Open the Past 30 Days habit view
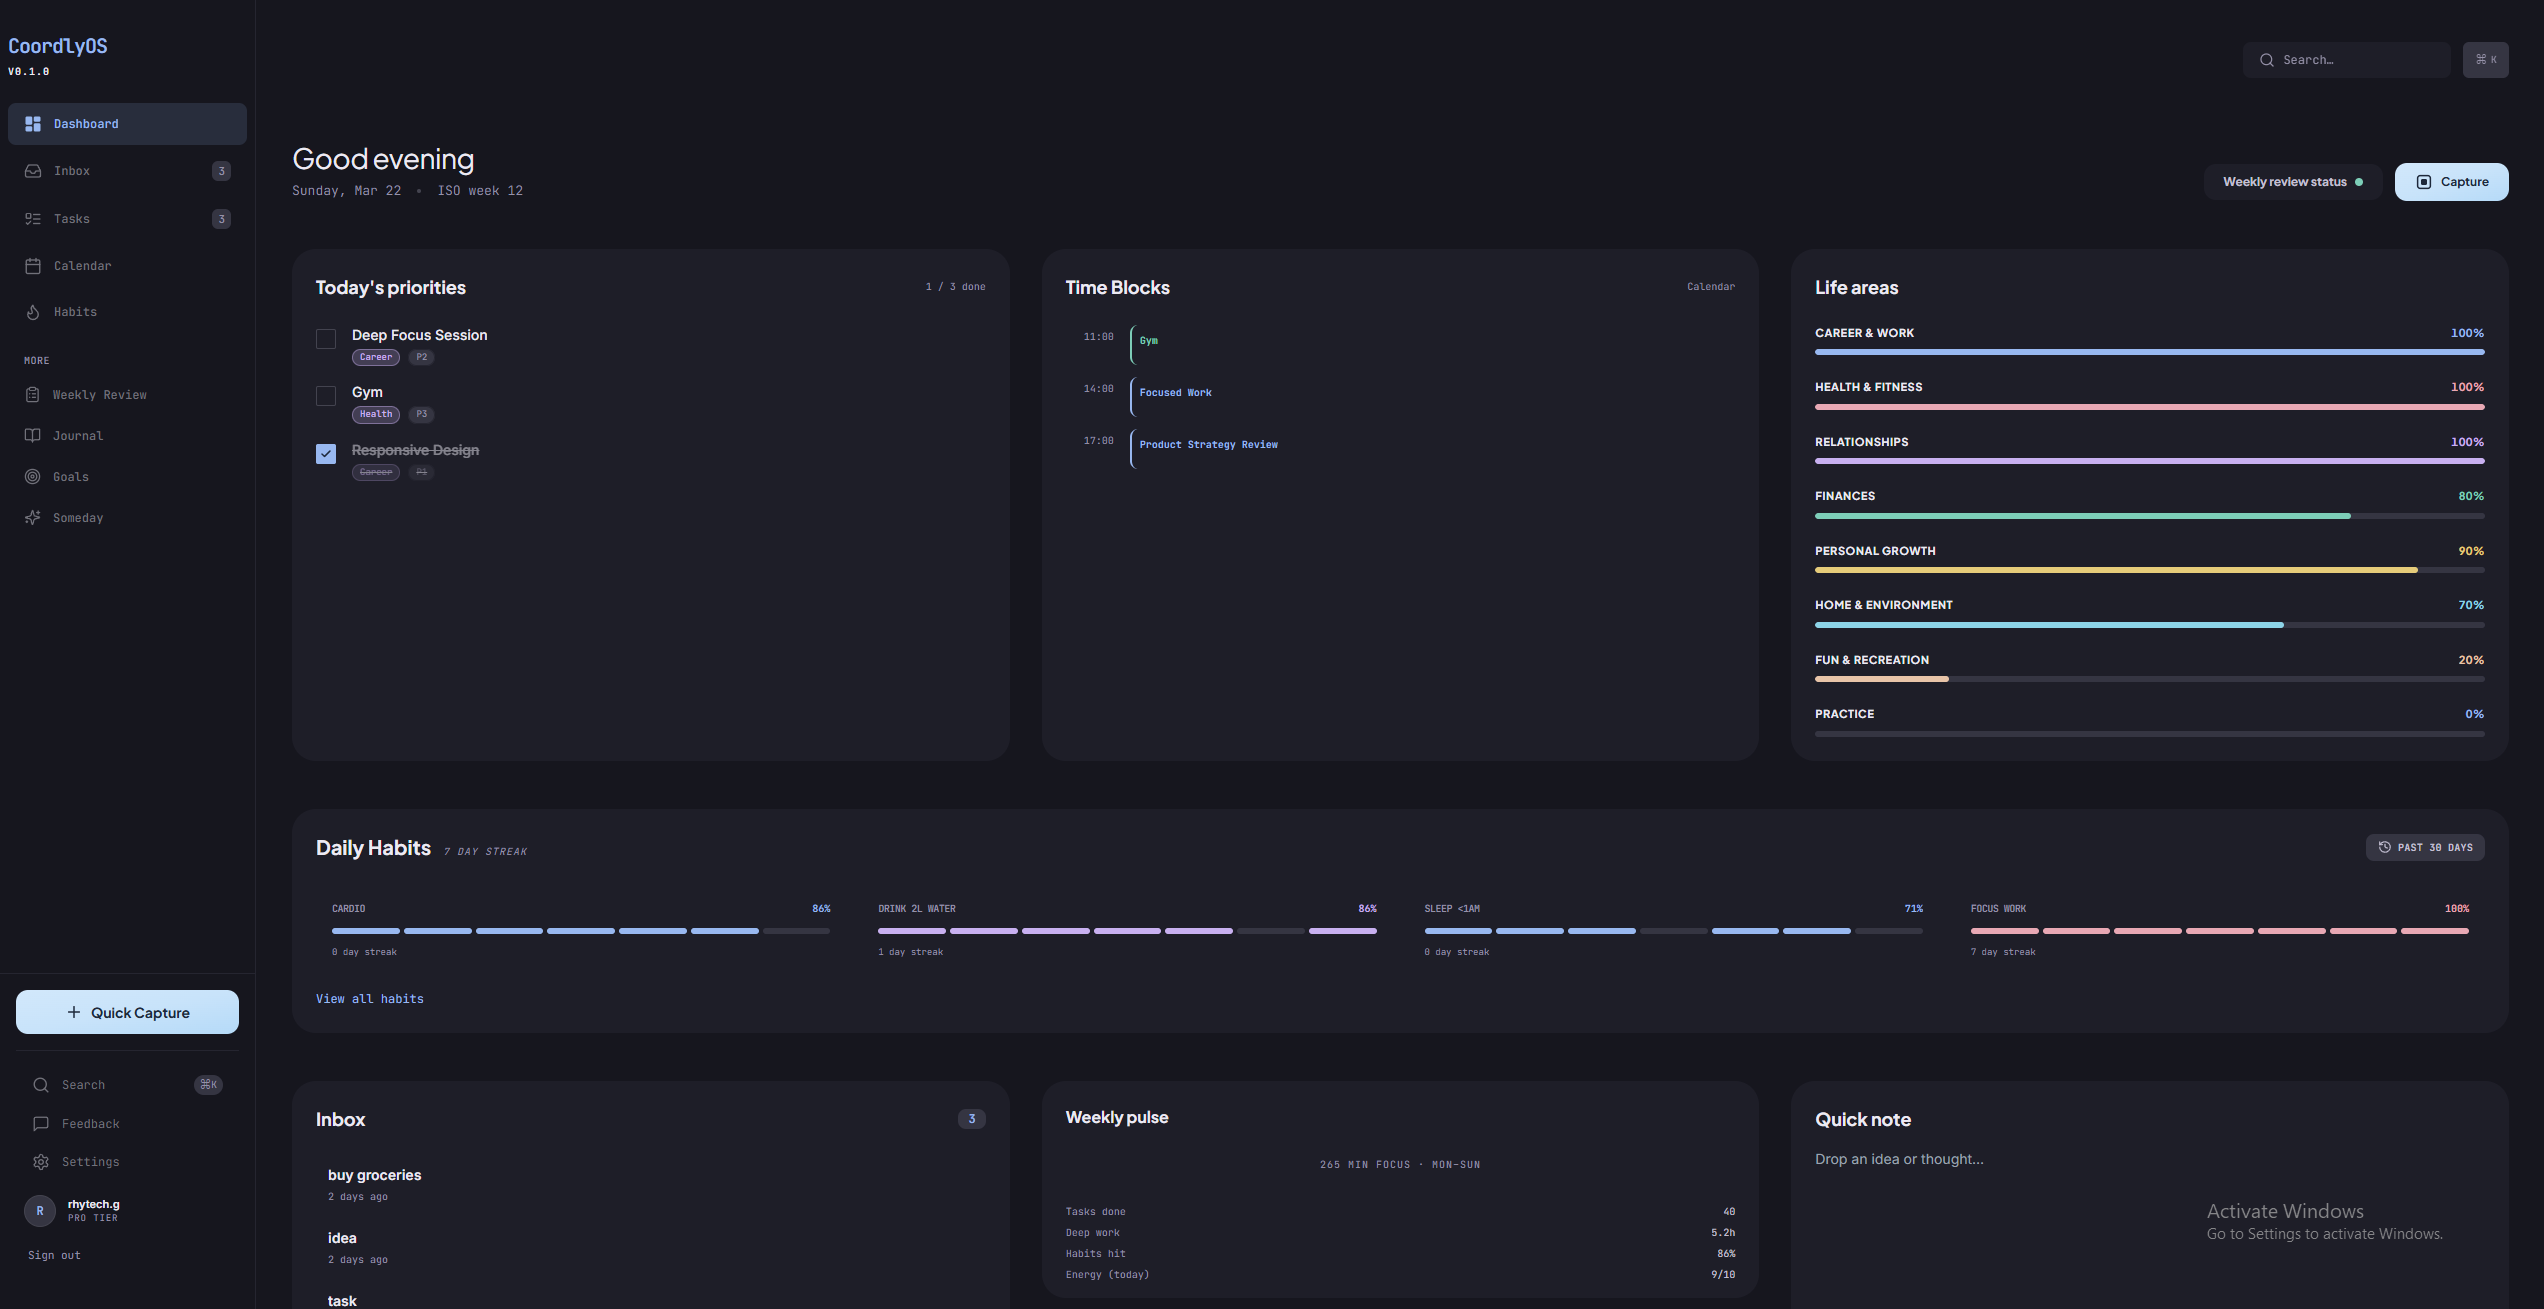Screen dimensions: 2544x1309 pyautogui.click(x=2424, y=847)
